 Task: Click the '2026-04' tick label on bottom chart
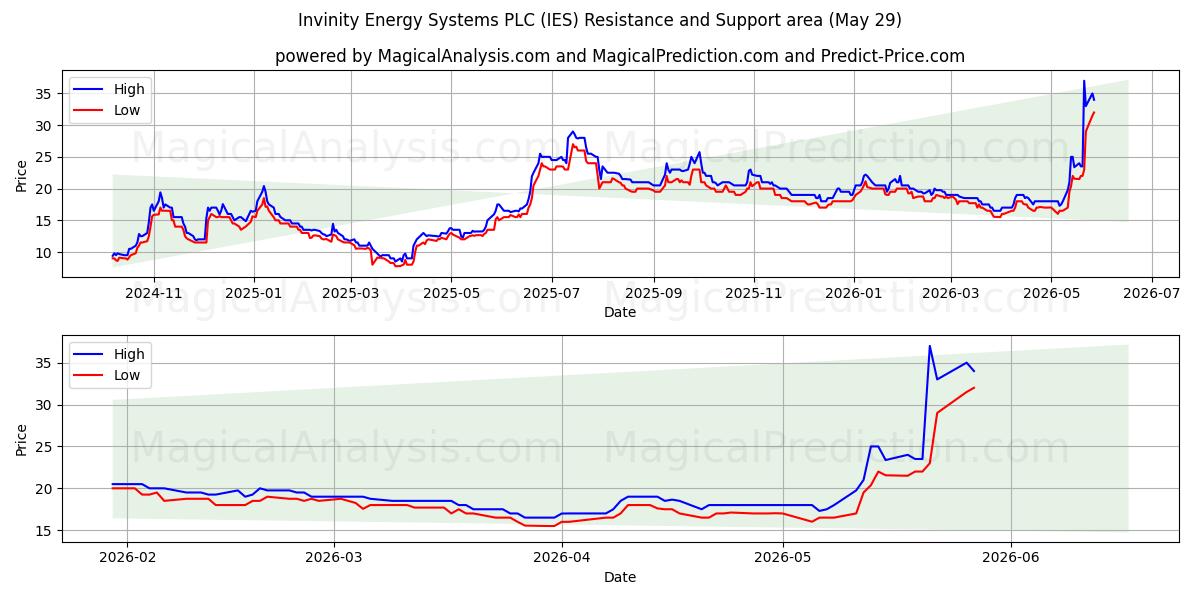tap(562, 558)
